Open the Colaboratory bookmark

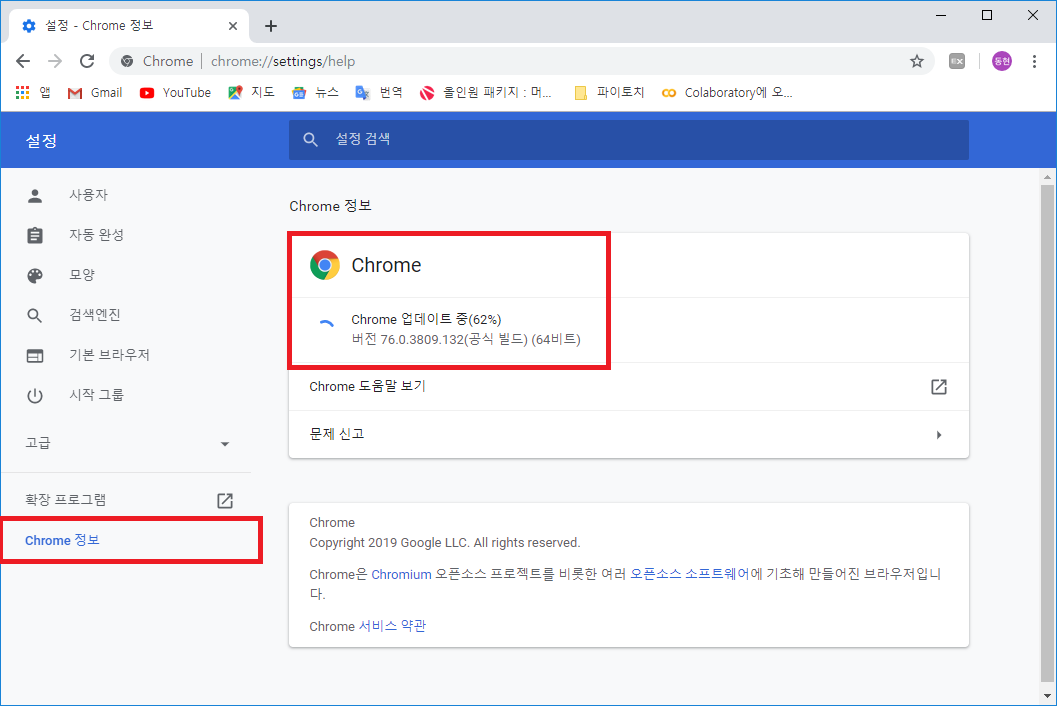coord(727,92)
